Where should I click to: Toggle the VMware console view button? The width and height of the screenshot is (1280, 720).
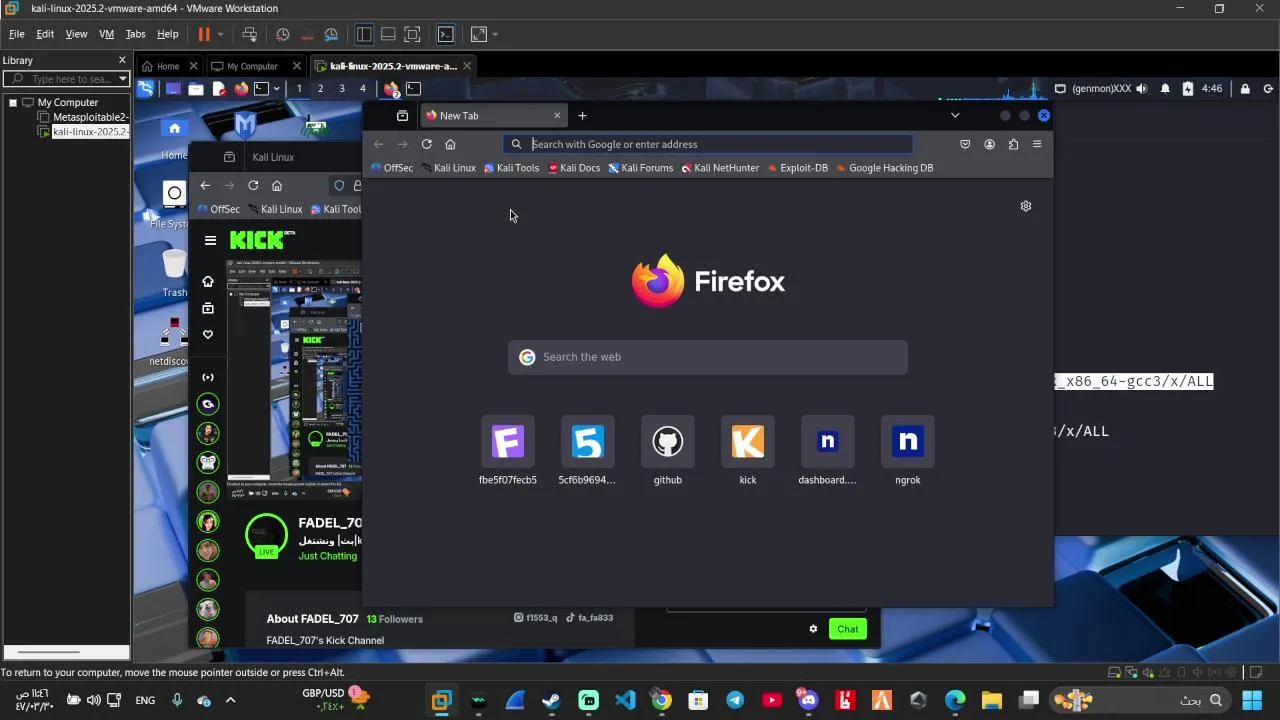coord(446,34)
